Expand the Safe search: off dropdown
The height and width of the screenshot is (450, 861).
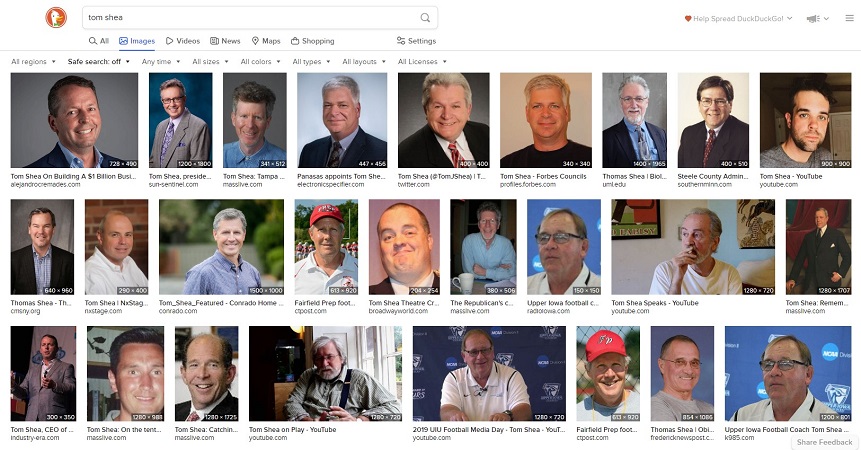tap(99, 61)
